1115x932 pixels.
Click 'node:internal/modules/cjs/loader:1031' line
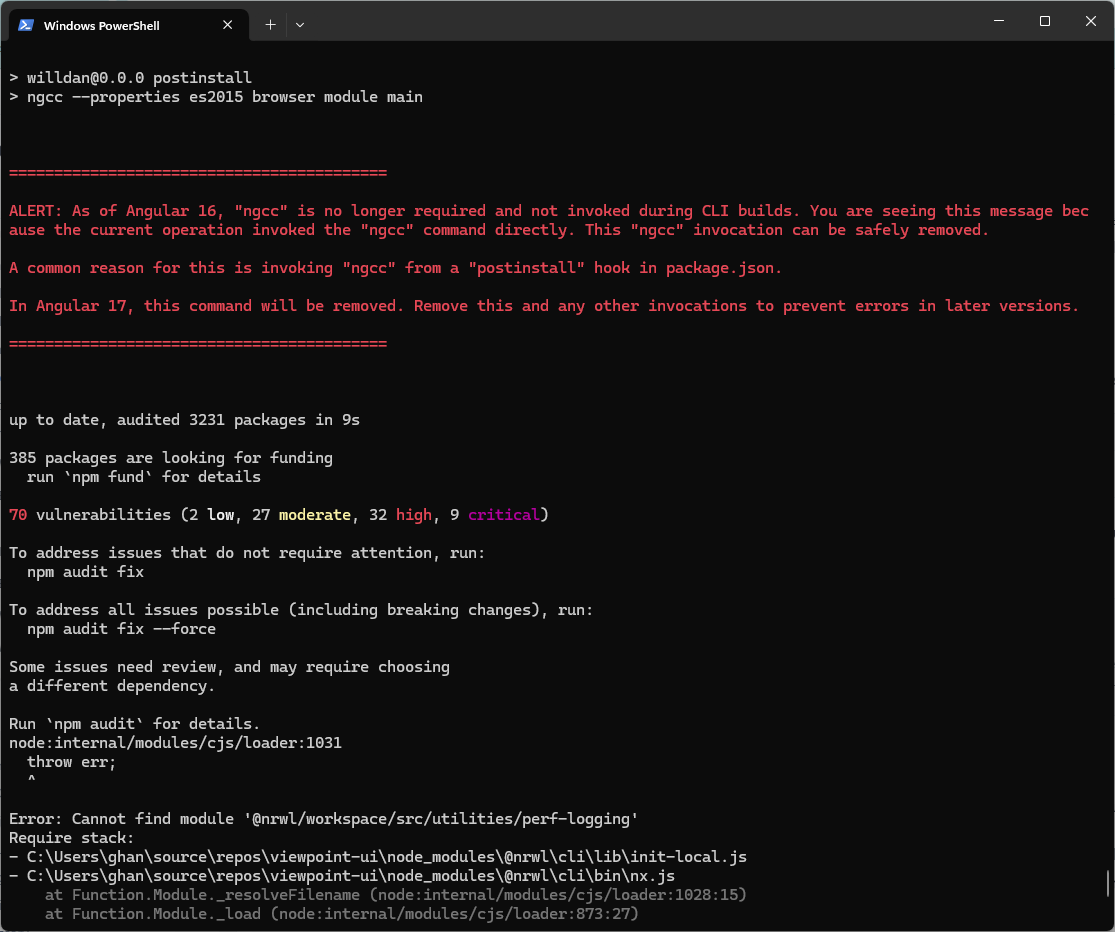click(175, 743)
